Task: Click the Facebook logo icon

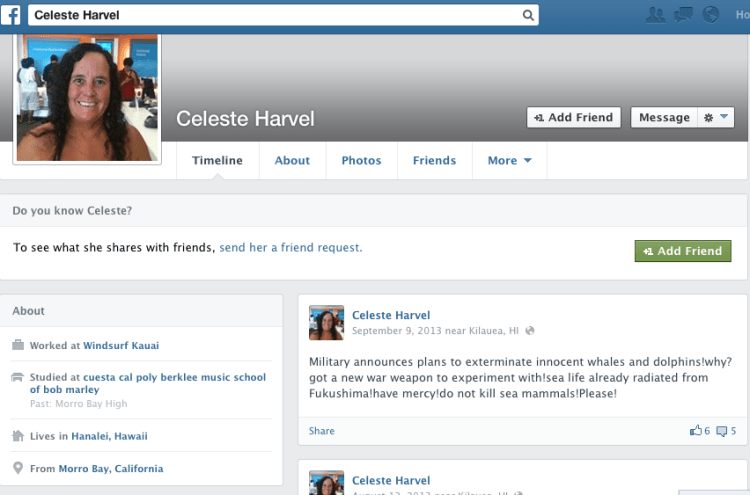Action: (x=11, y=15)
